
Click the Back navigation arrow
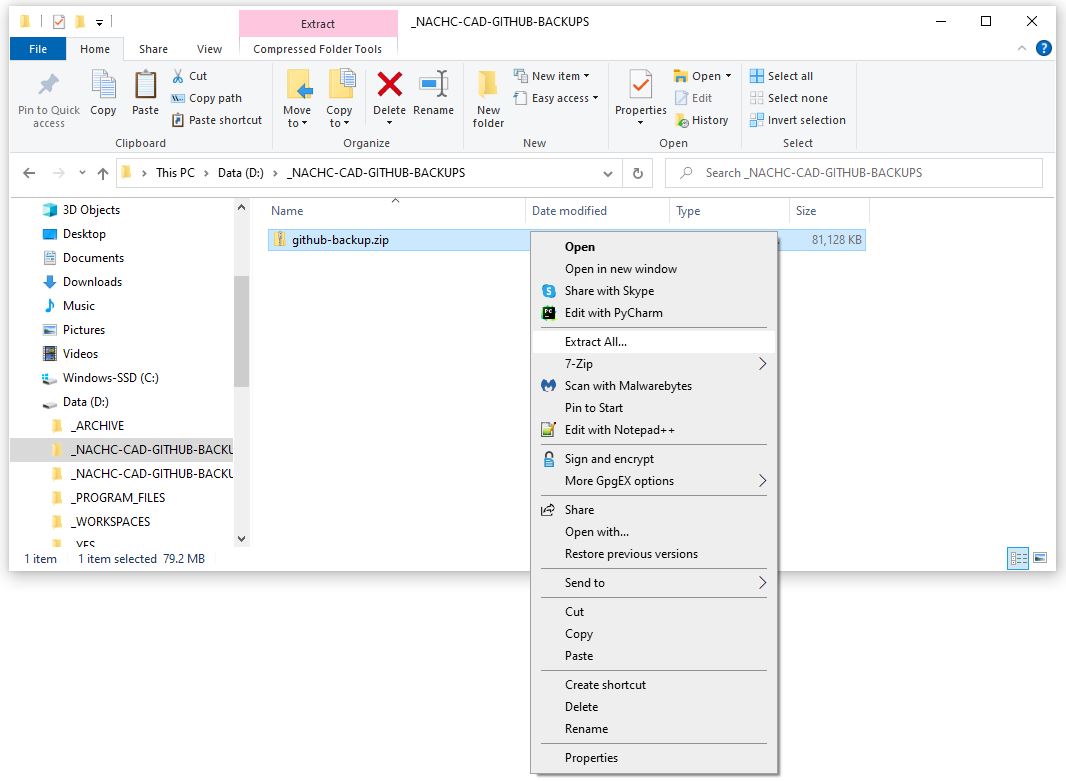pos(29,173)
